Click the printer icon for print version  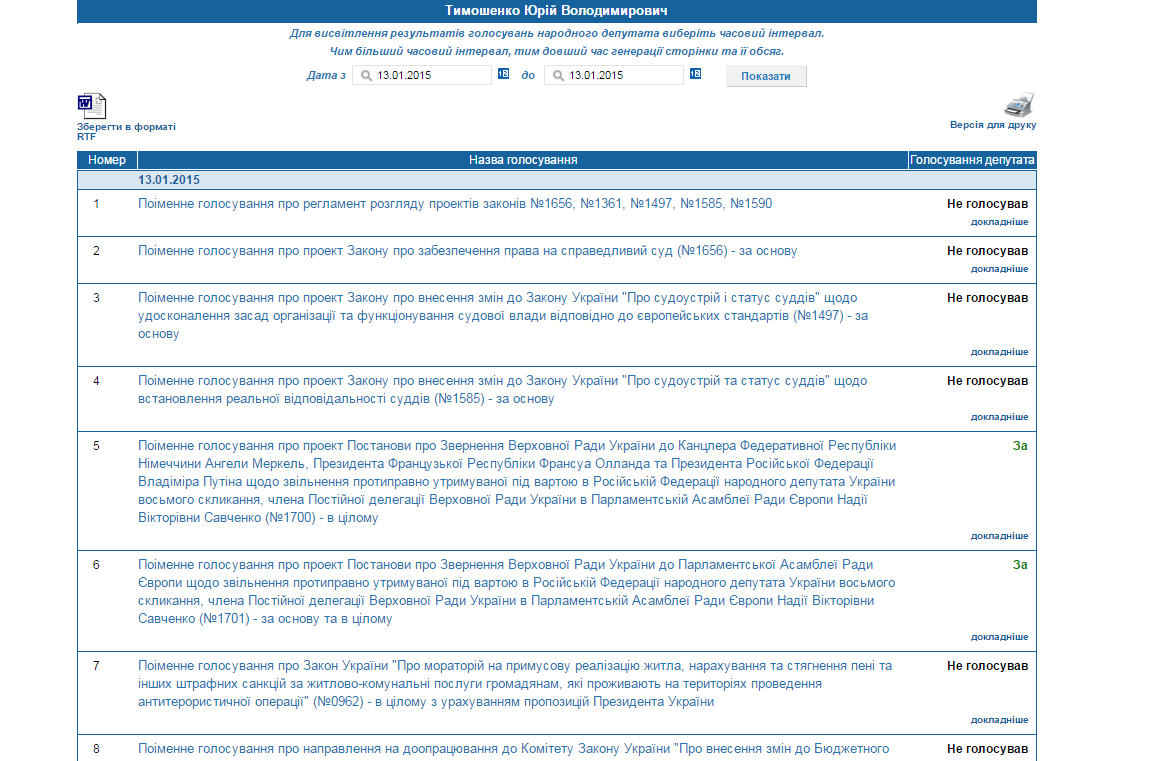1018,105
